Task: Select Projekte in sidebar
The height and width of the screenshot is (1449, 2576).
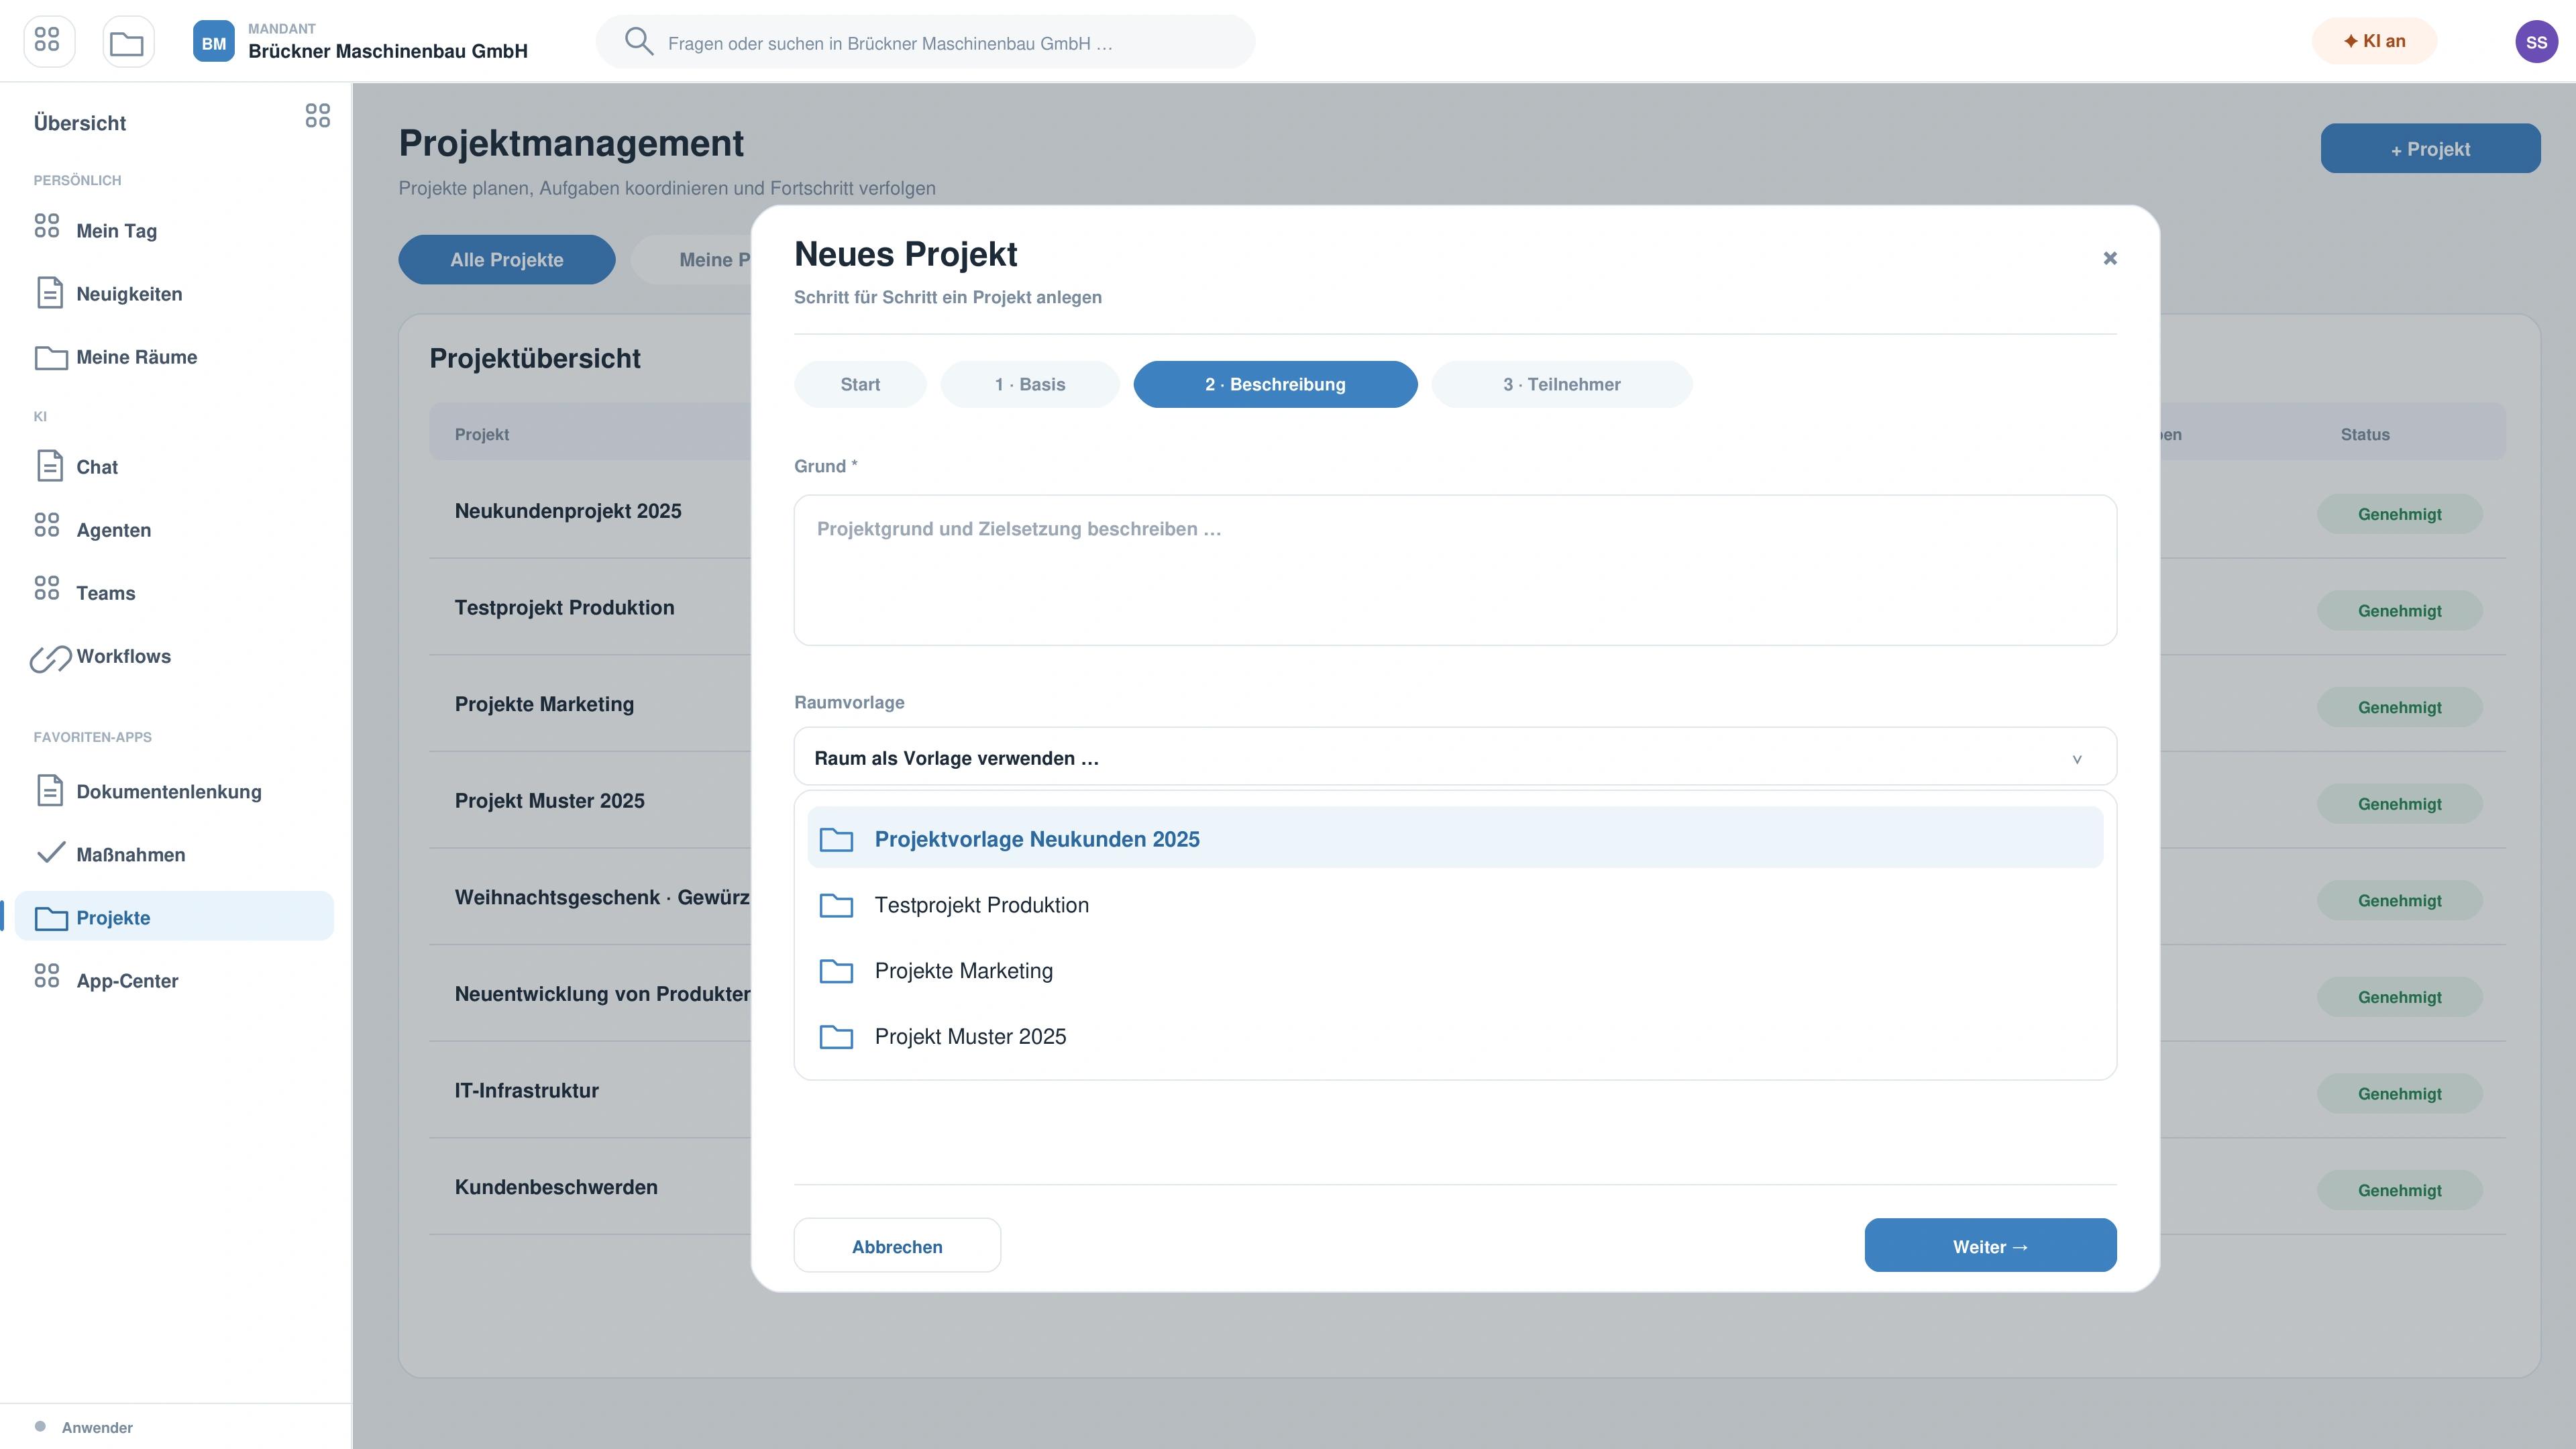Action: (x=174, y=917)
